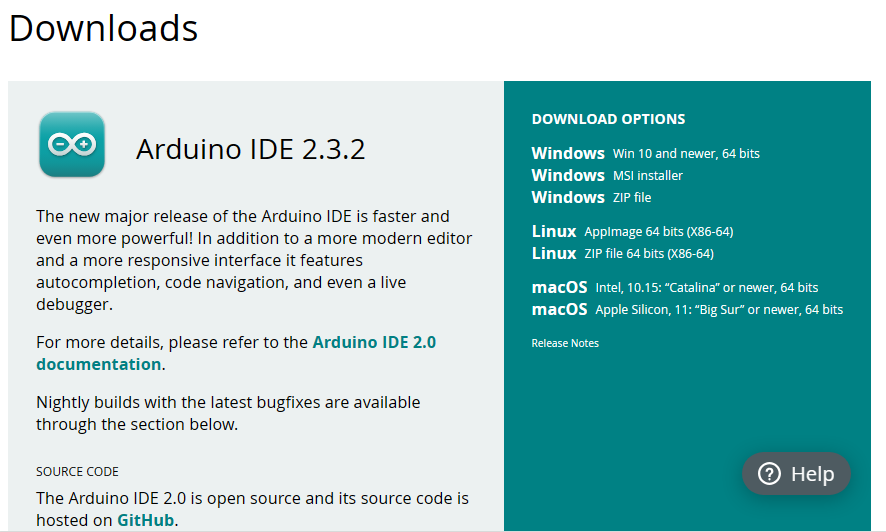Download the Windows MSI installer
The height and width of the screenshot is (532, 886).
tap(607, 175)
